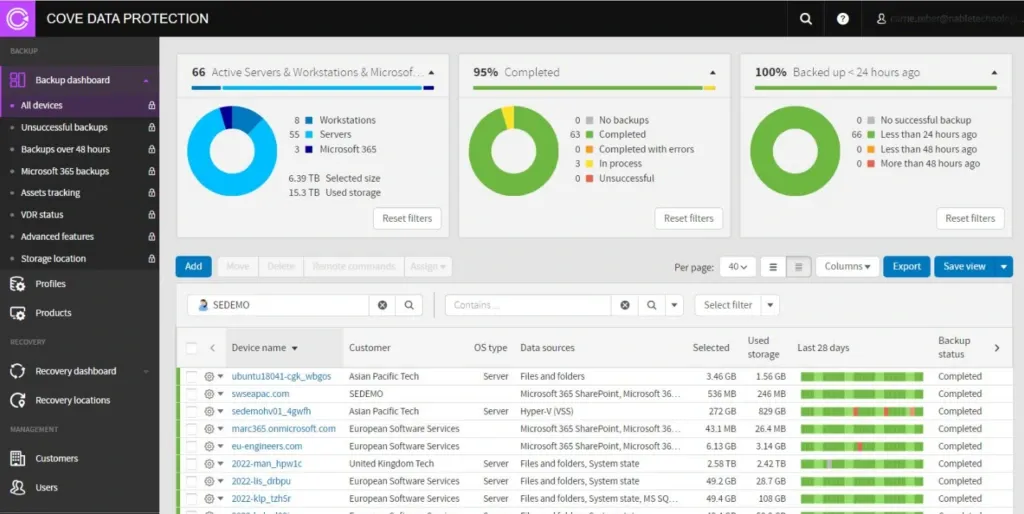Reset filters in Completed widget
The height and width of the screenshot is (514, 1024).
click(688, 219)
